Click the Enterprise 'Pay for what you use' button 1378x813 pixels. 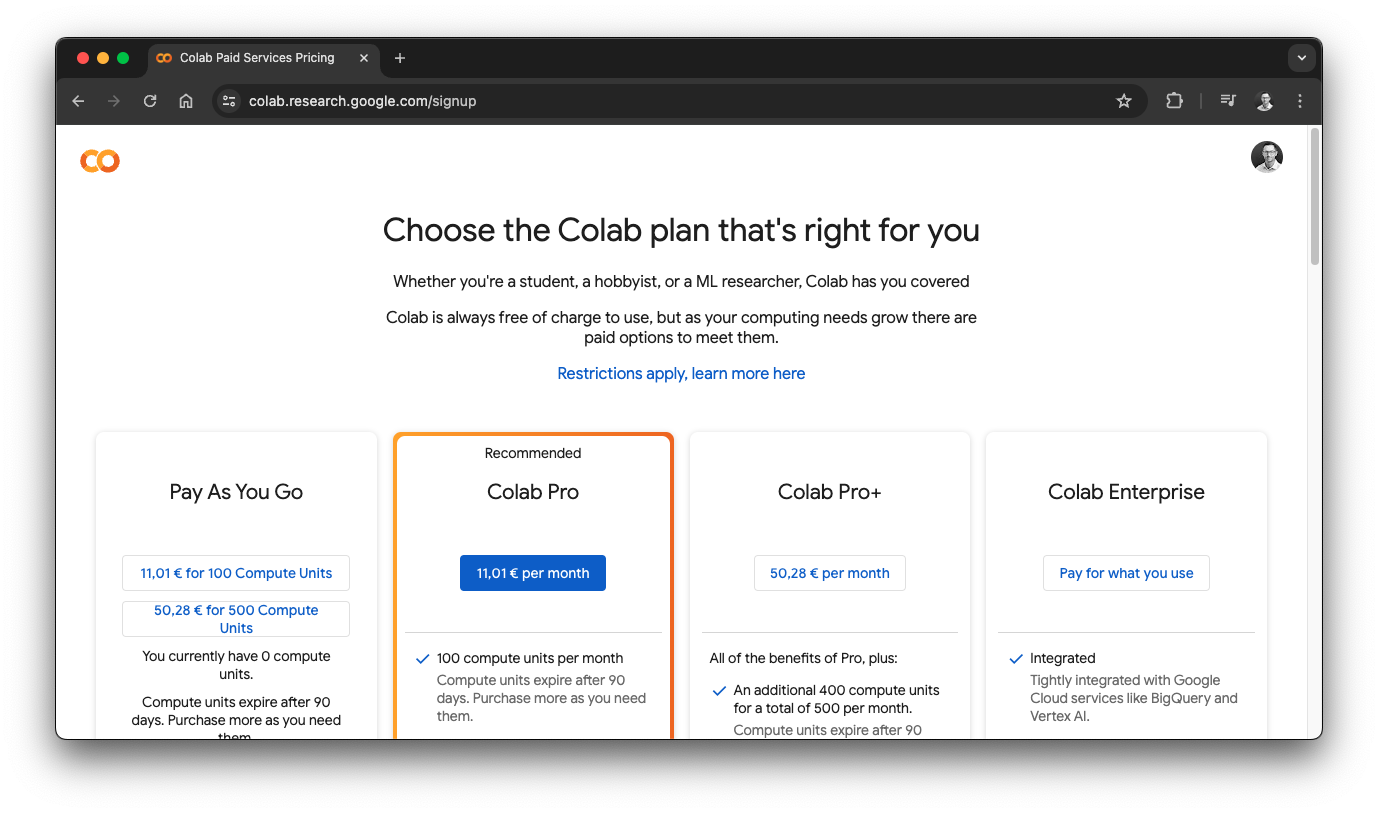point(1126,573)
